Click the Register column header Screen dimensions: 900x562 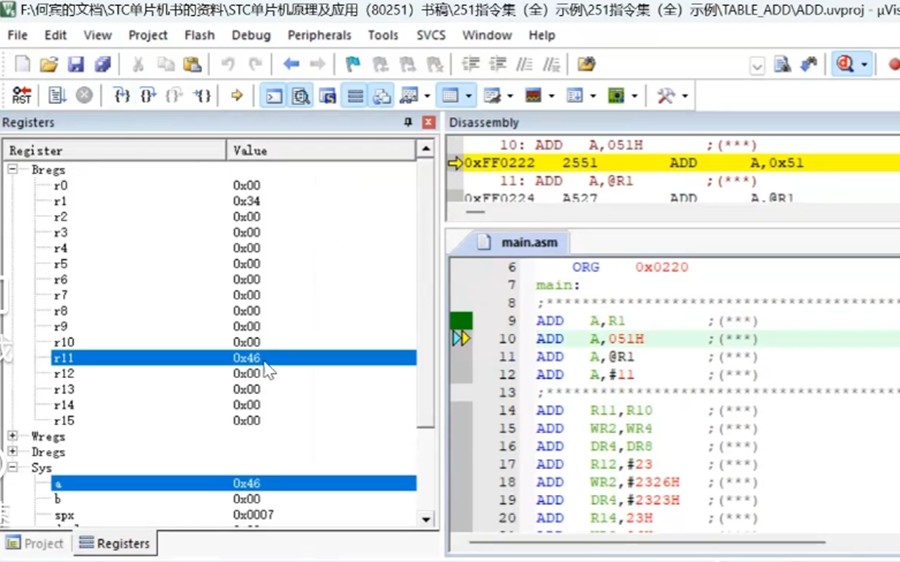(115, 150)
